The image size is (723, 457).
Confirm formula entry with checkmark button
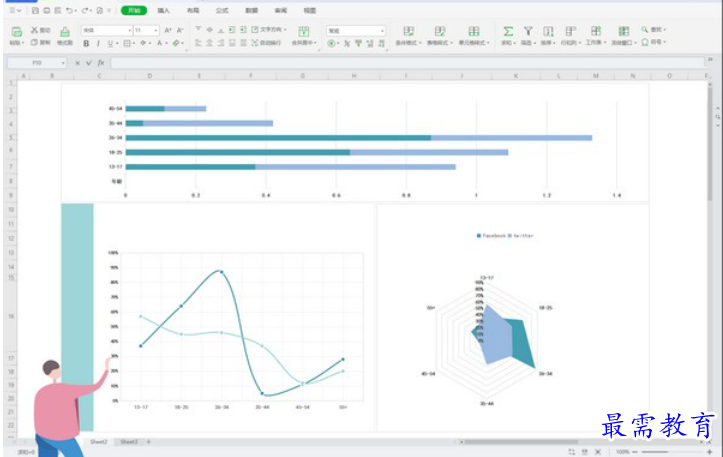[x=89, y=63]
